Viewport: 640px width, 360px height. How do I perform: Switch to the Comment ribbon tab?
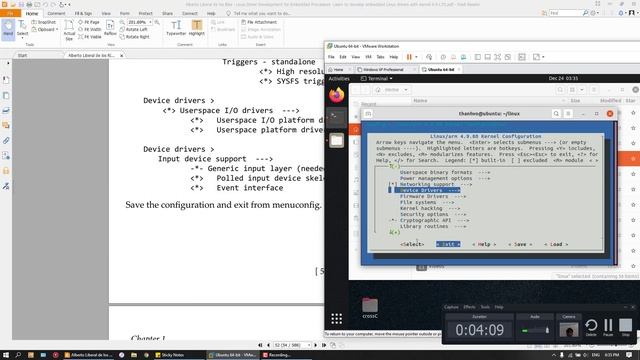tap(56, 13)
